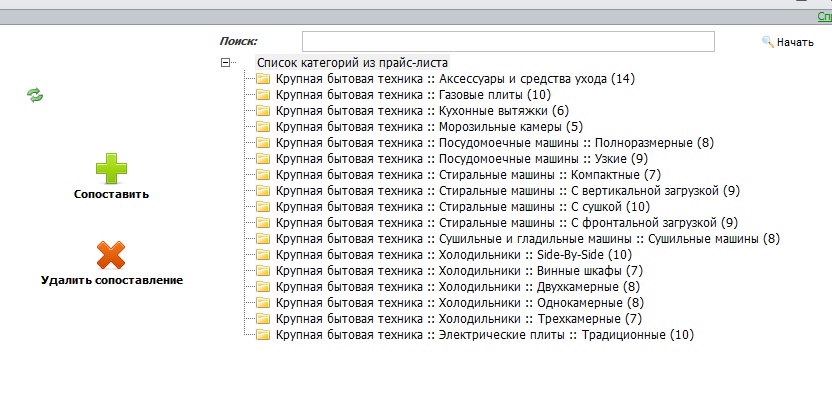832x408 pixels.
Task: Click folder icon of С вертикальной загрузкой row
Action: (263, 190)
